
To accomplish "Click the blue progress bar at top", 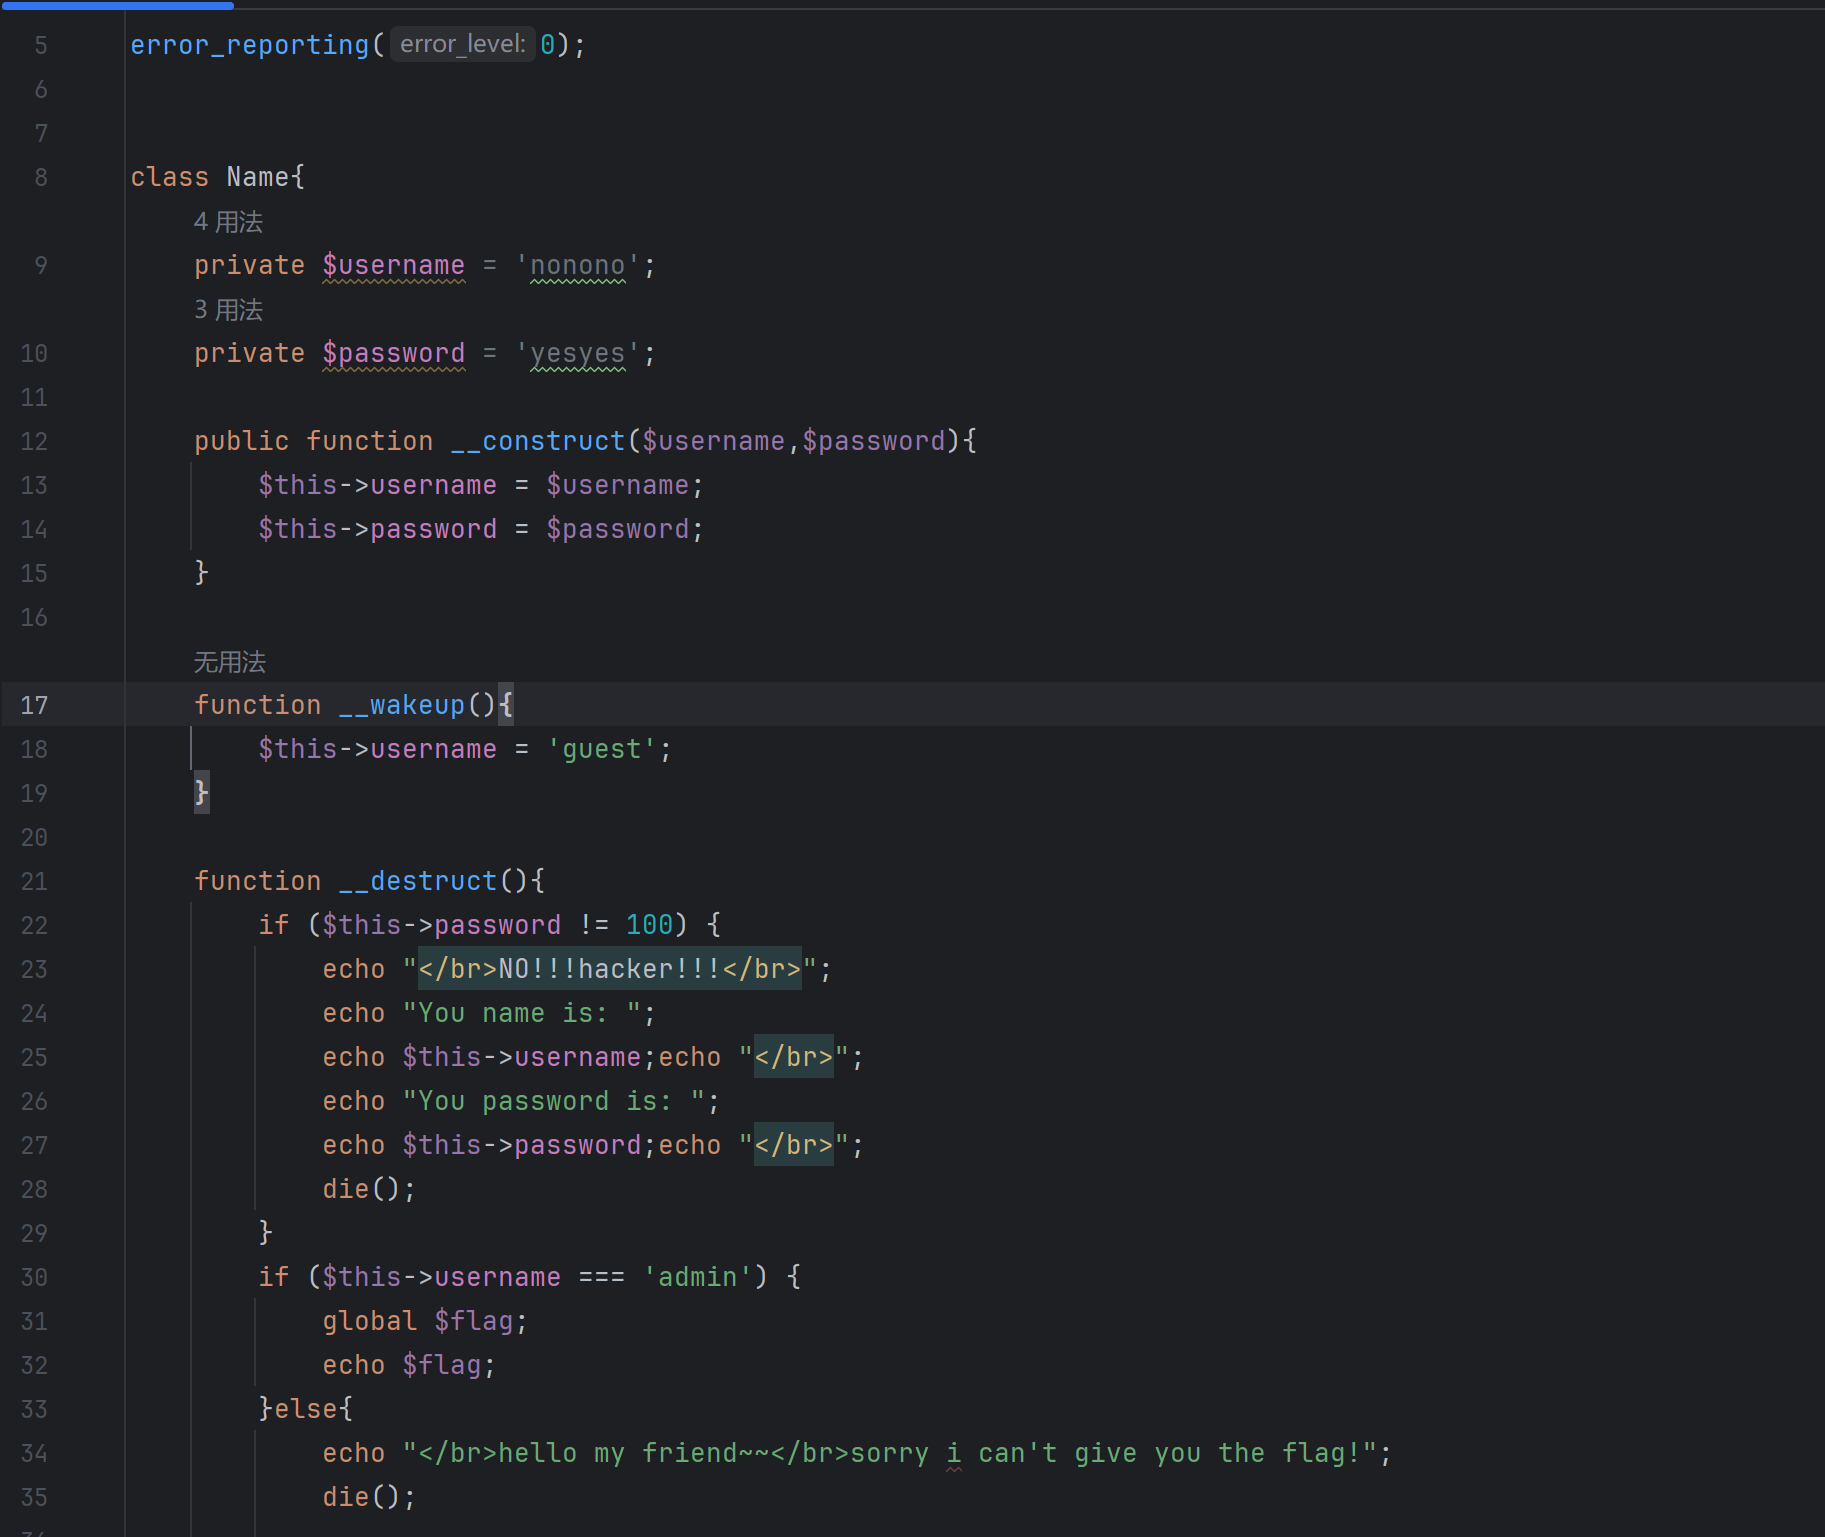I will (x=118, y=5).
